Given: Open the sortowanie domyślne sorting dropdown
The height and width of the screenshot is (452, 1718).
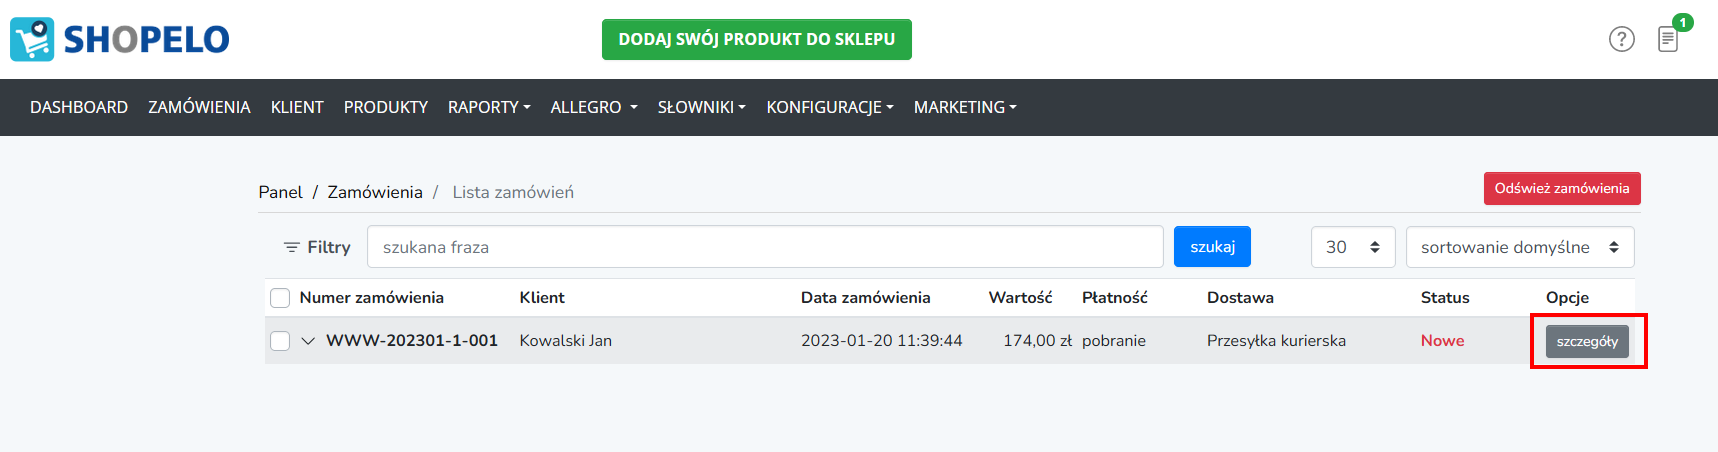Looking at the screenshot, I should pyautogui.click(x=1520, y=247).
